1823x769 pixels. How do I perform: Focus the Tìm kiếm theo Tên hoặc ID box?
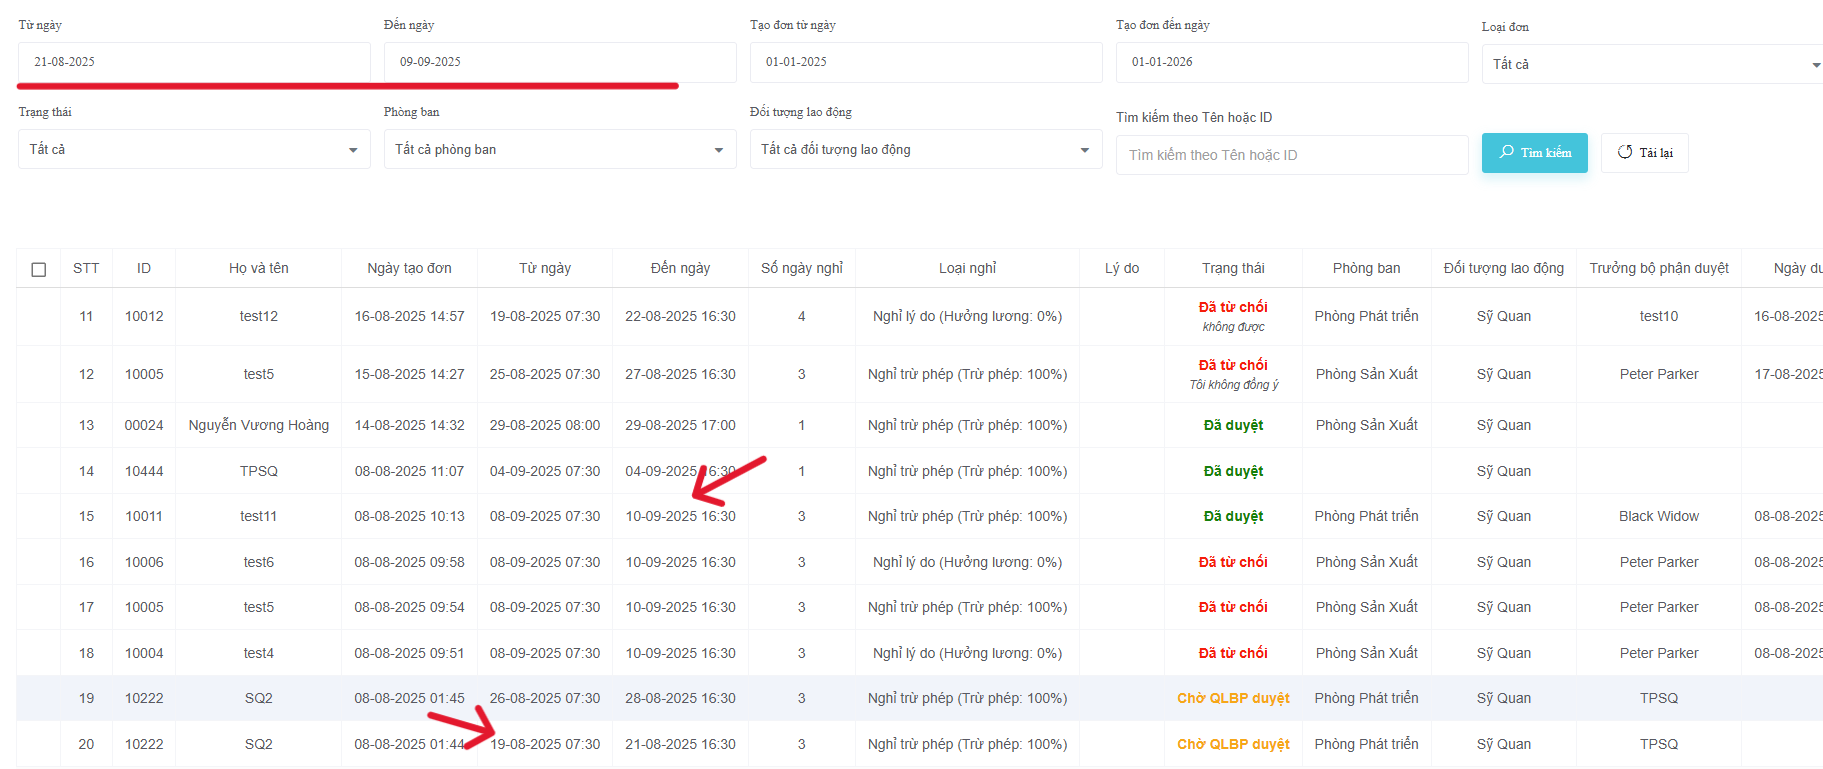click(1291, 155)
